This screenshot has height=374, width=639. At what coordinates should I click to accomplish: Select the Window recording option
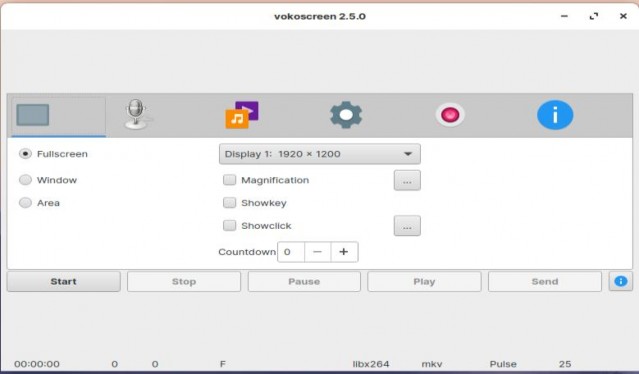pos(25,180)
